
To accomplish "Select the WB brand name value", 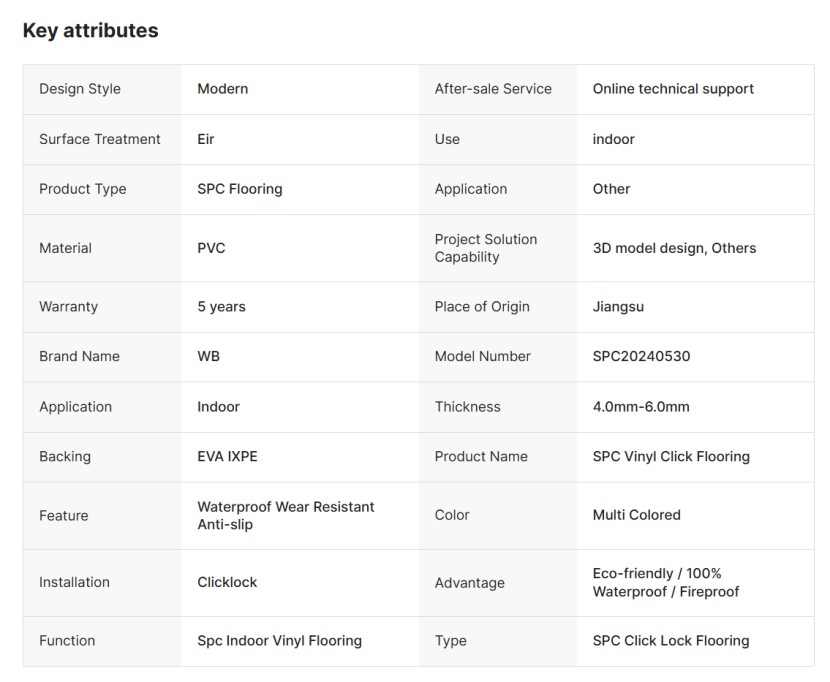I will (209, 356).
